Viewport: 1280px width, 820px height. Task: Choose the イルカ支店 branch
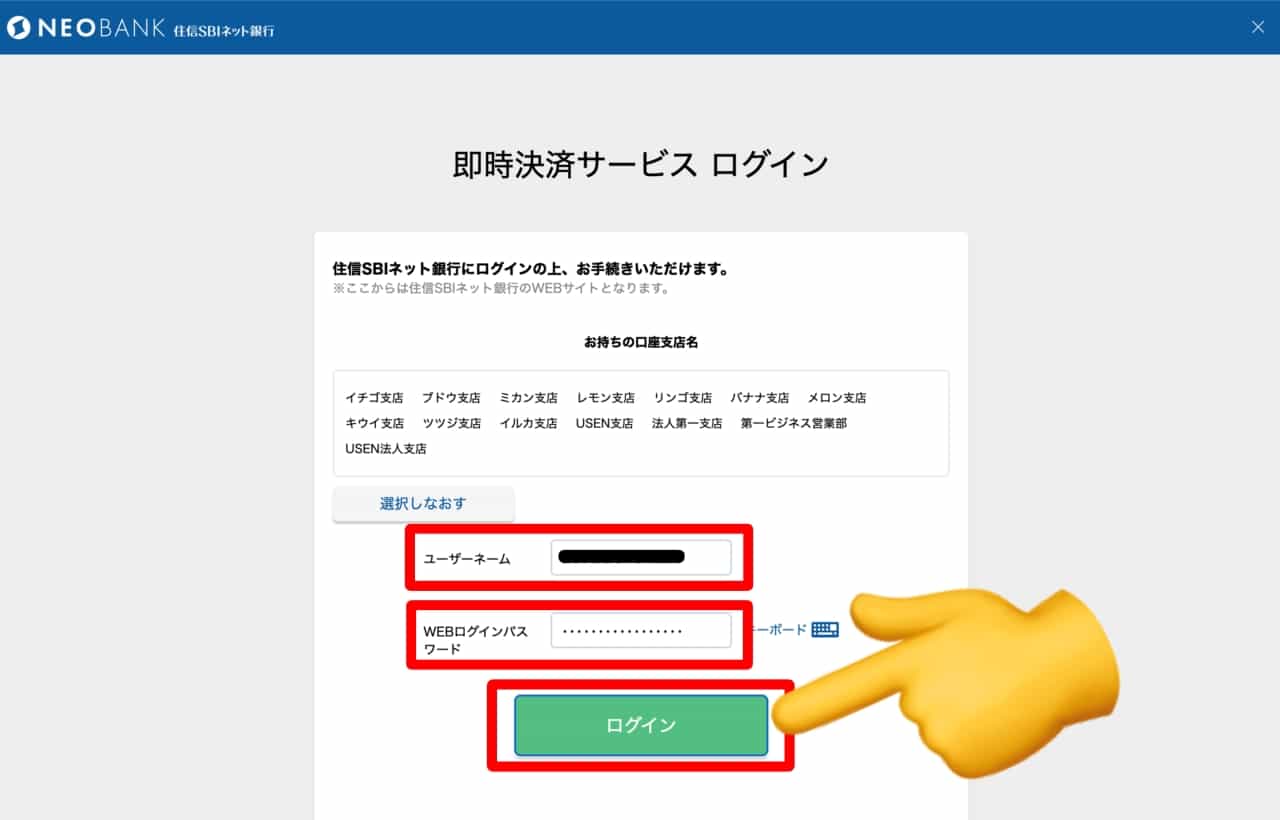pyautogui.click(x=528, y=424)
